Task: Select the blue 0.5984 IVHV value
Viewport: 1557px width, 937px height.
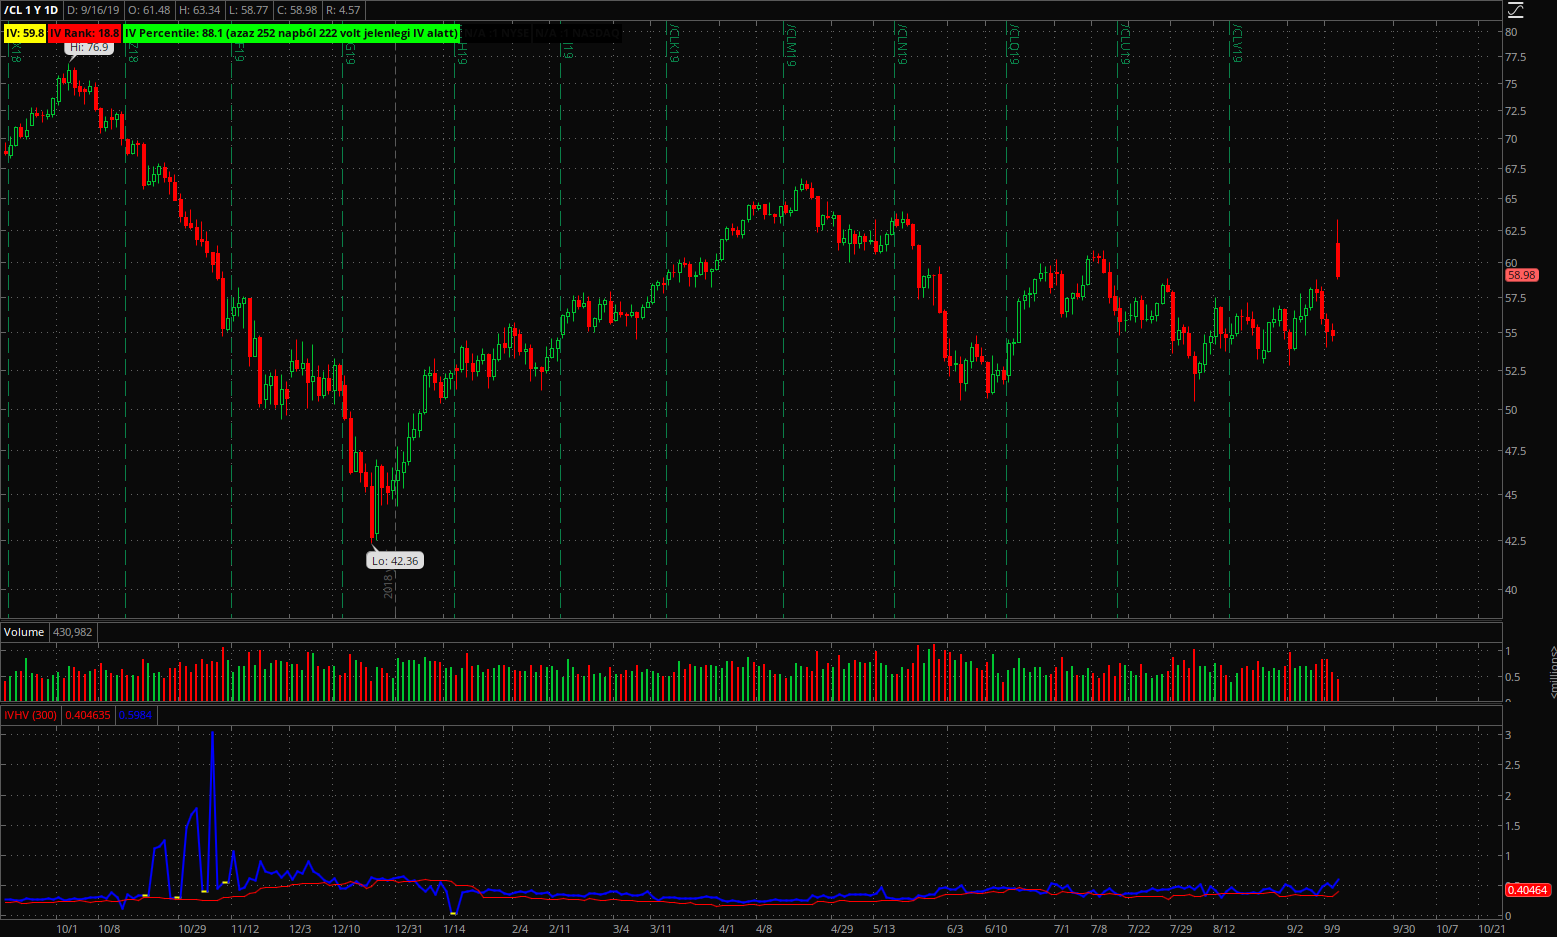Action: pyautogui.click(x=135, y=715)
